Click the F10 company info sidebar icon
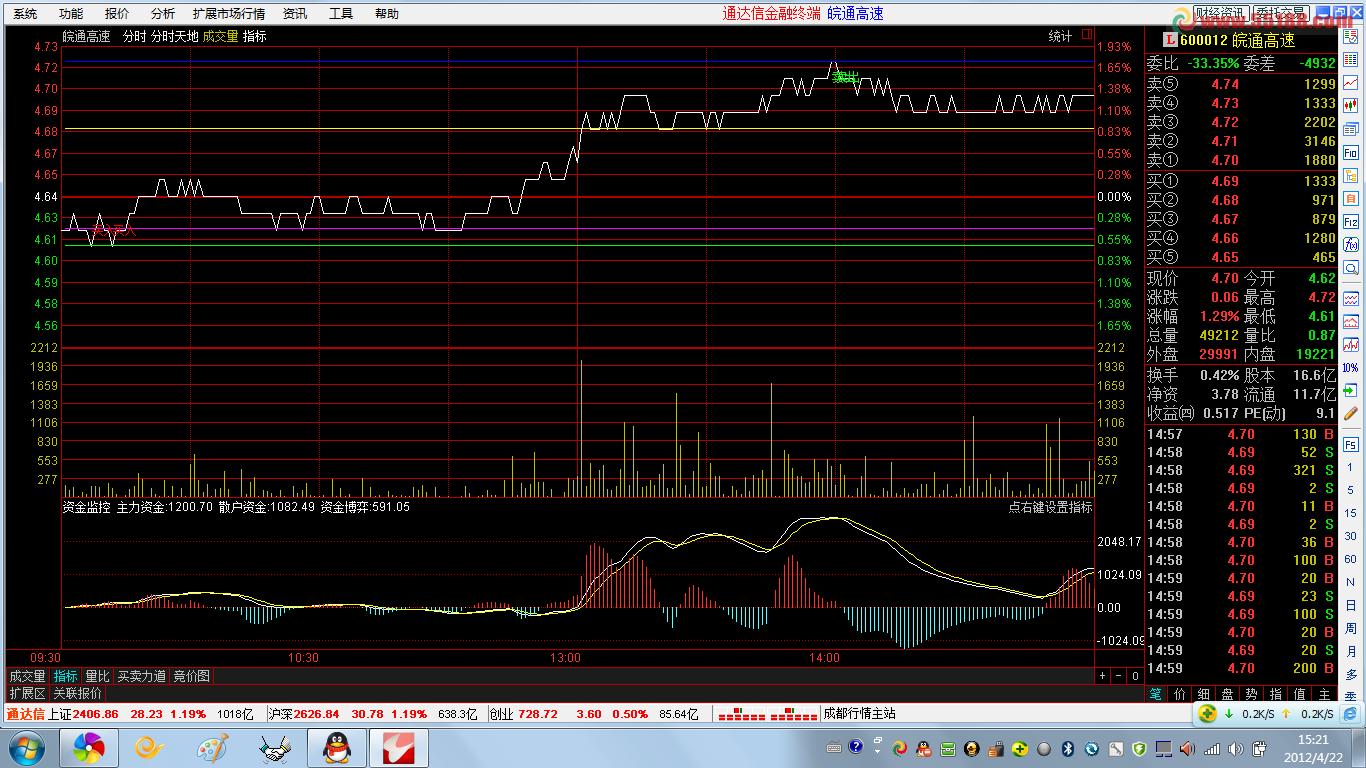 tap(1351, 153)
